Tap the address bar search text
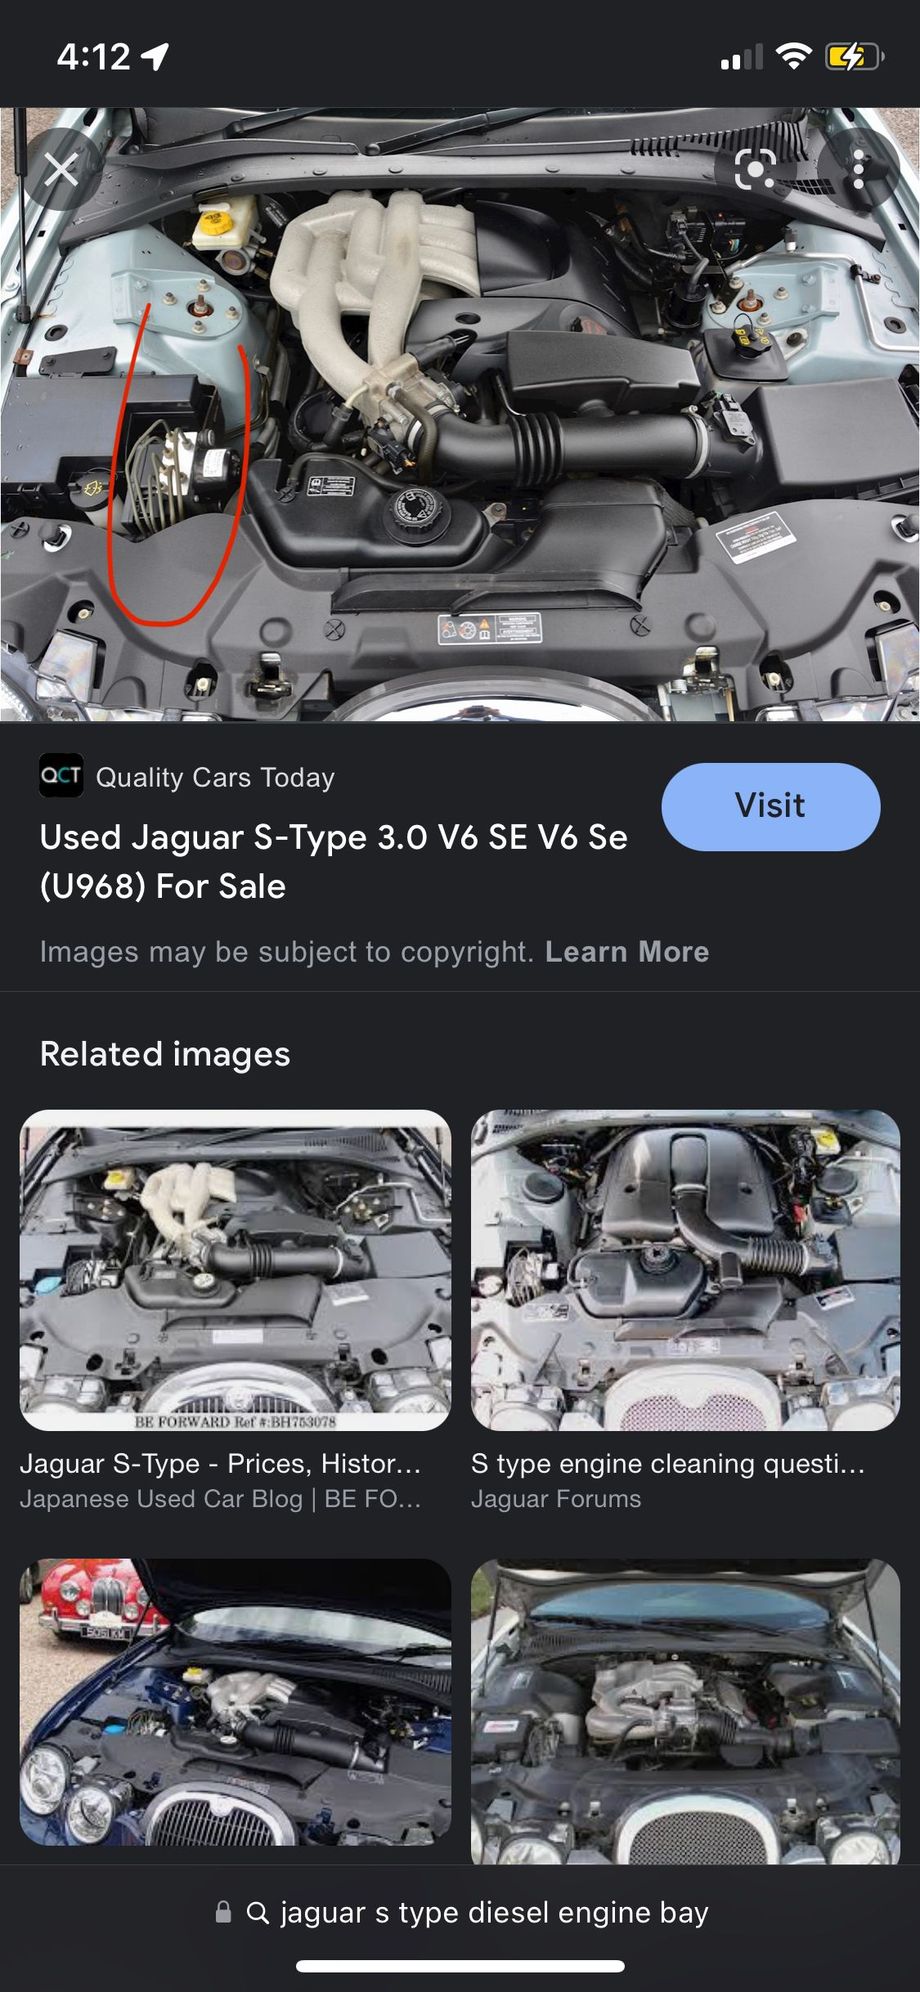Image resolution: width=920 pixels, height=1992 pixels. [494, 1912]
